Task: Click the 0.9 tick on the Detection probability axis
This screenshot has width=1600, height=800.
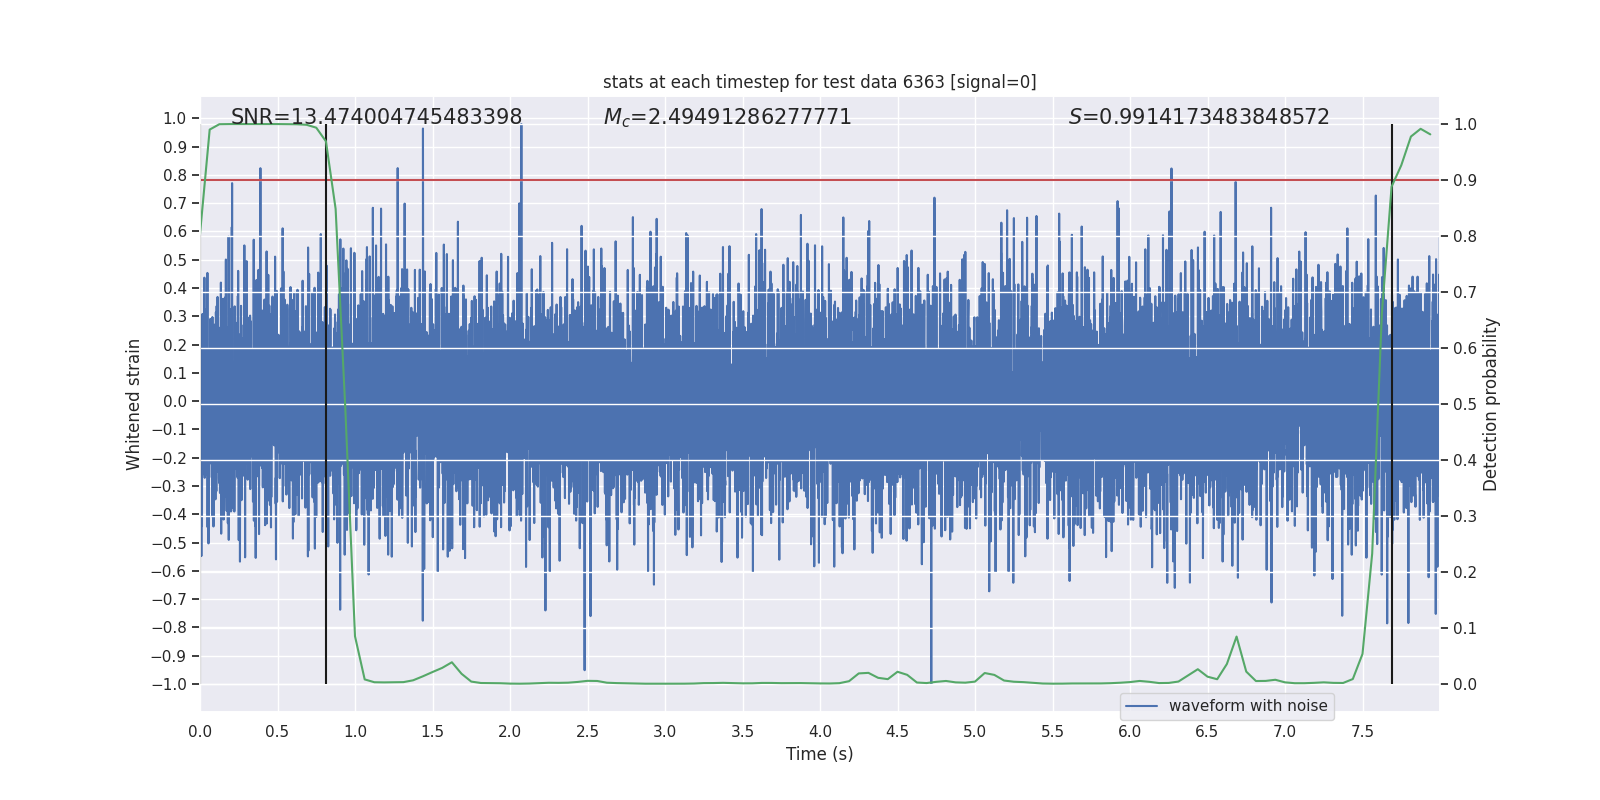Action: pos(1465,181)
